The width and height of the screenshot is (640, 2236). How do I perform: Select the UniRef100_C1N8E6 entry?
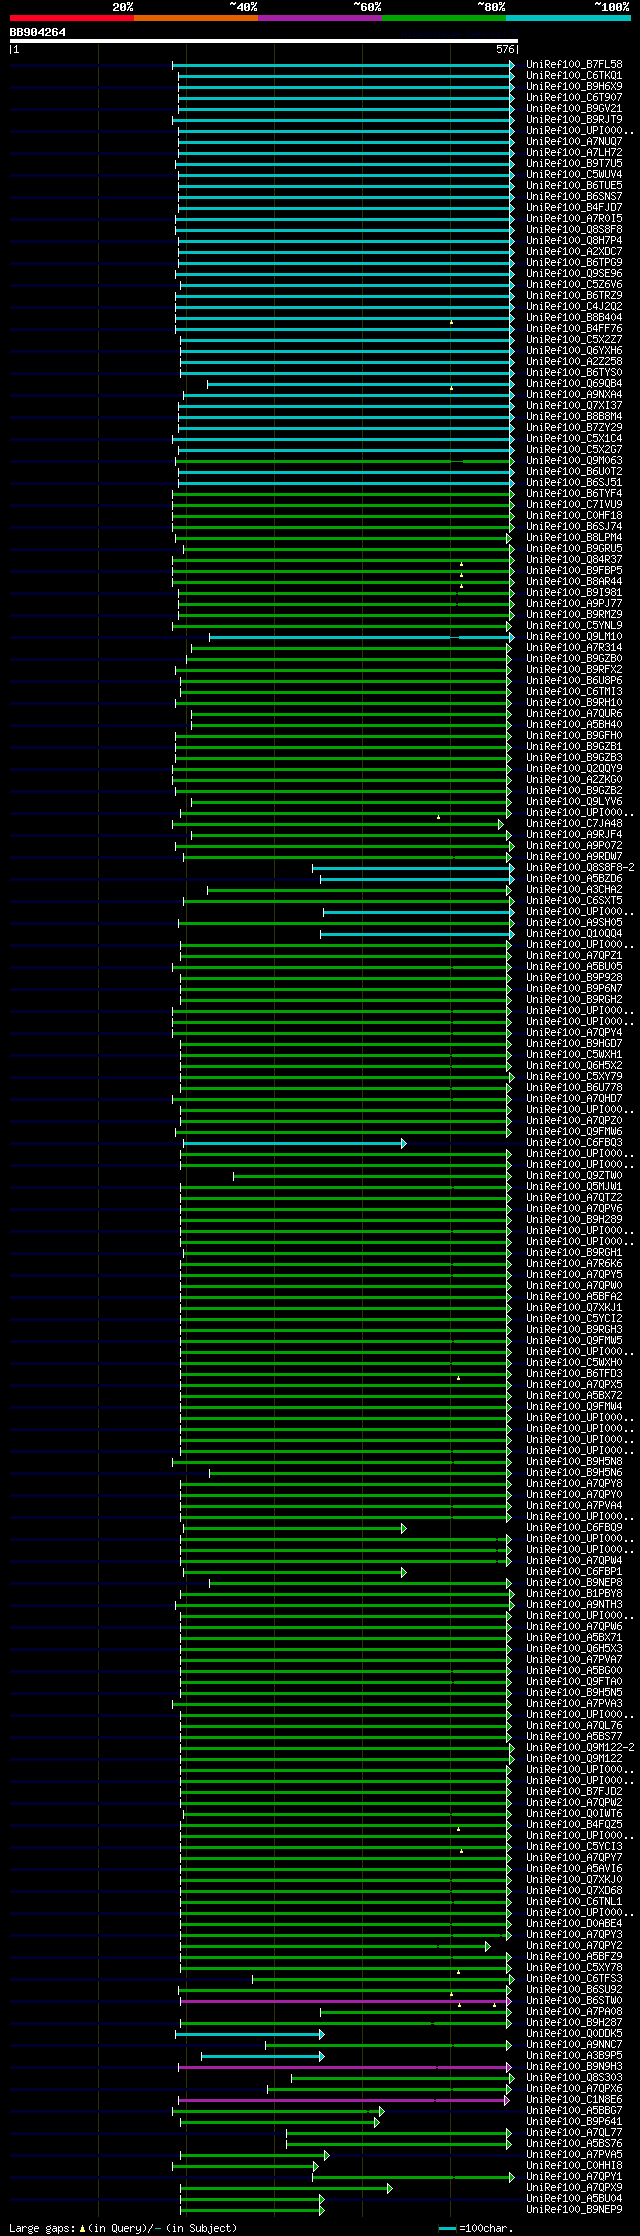574,2100
